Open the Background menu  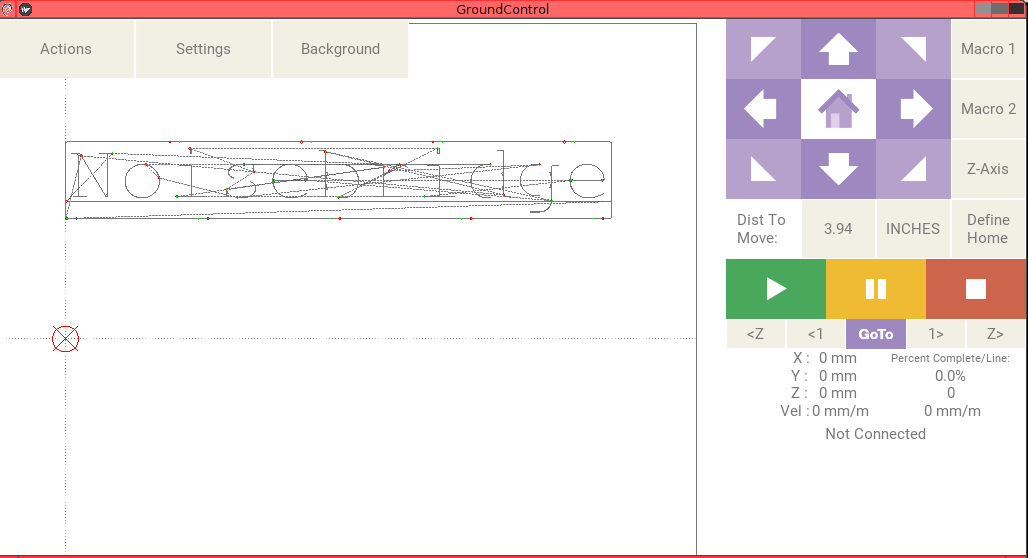pyautogui.click(x=340, y=49)
